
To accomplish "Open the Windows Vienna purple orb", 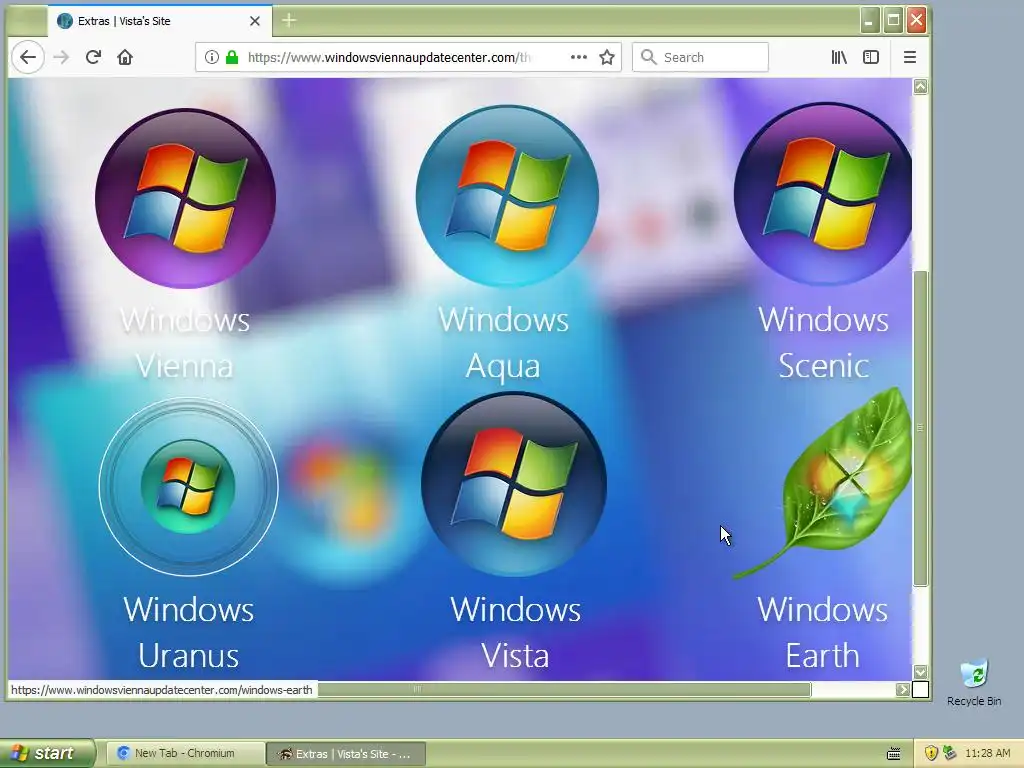I will click(x=185, y=199).
